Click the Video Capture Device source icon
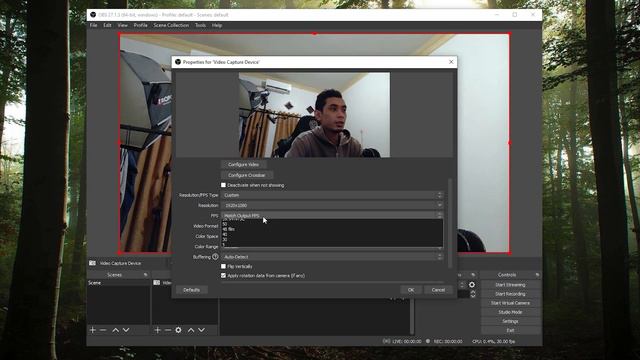 (93, 263)
